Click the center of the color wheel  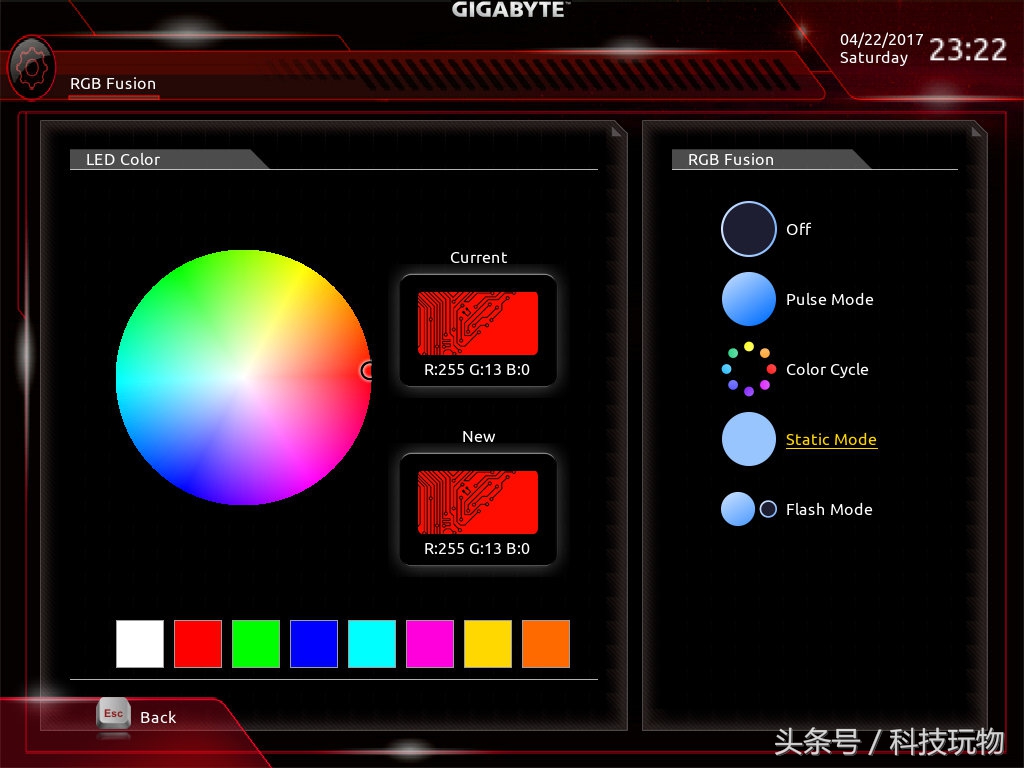coord(243,377)
